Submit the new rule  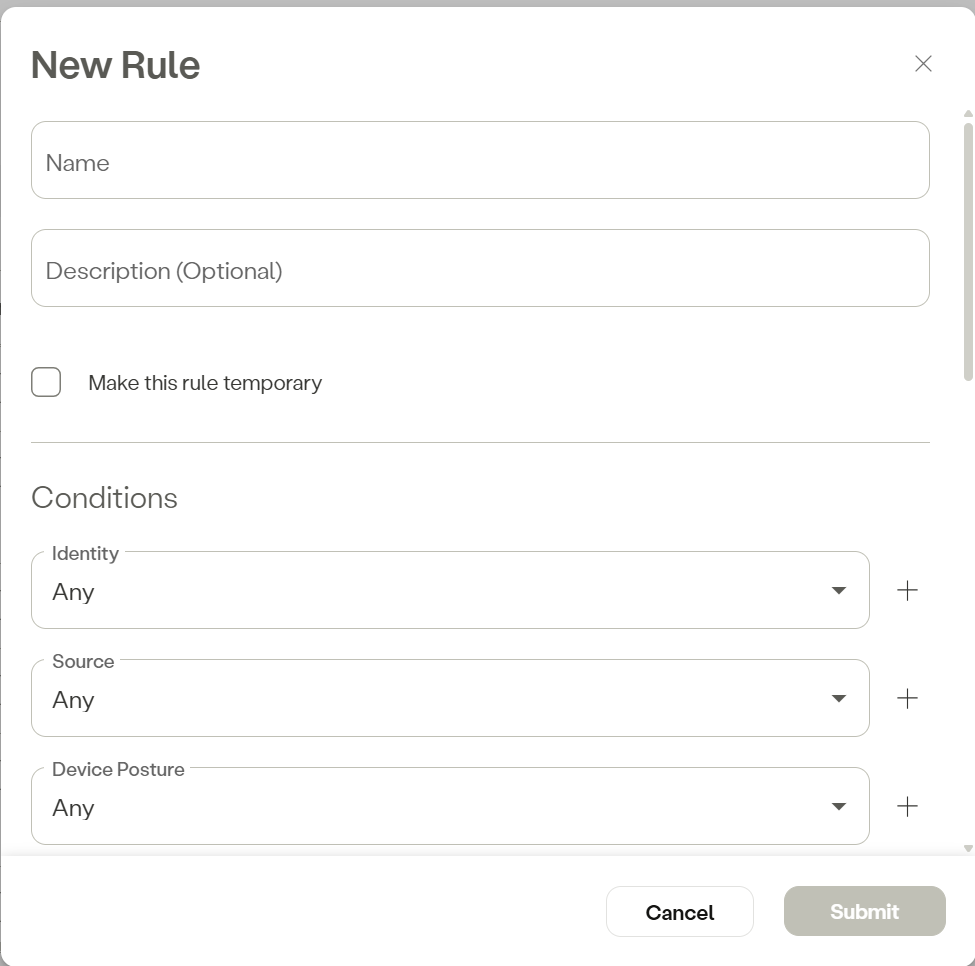pyautogui.click(x=864, y=911)
